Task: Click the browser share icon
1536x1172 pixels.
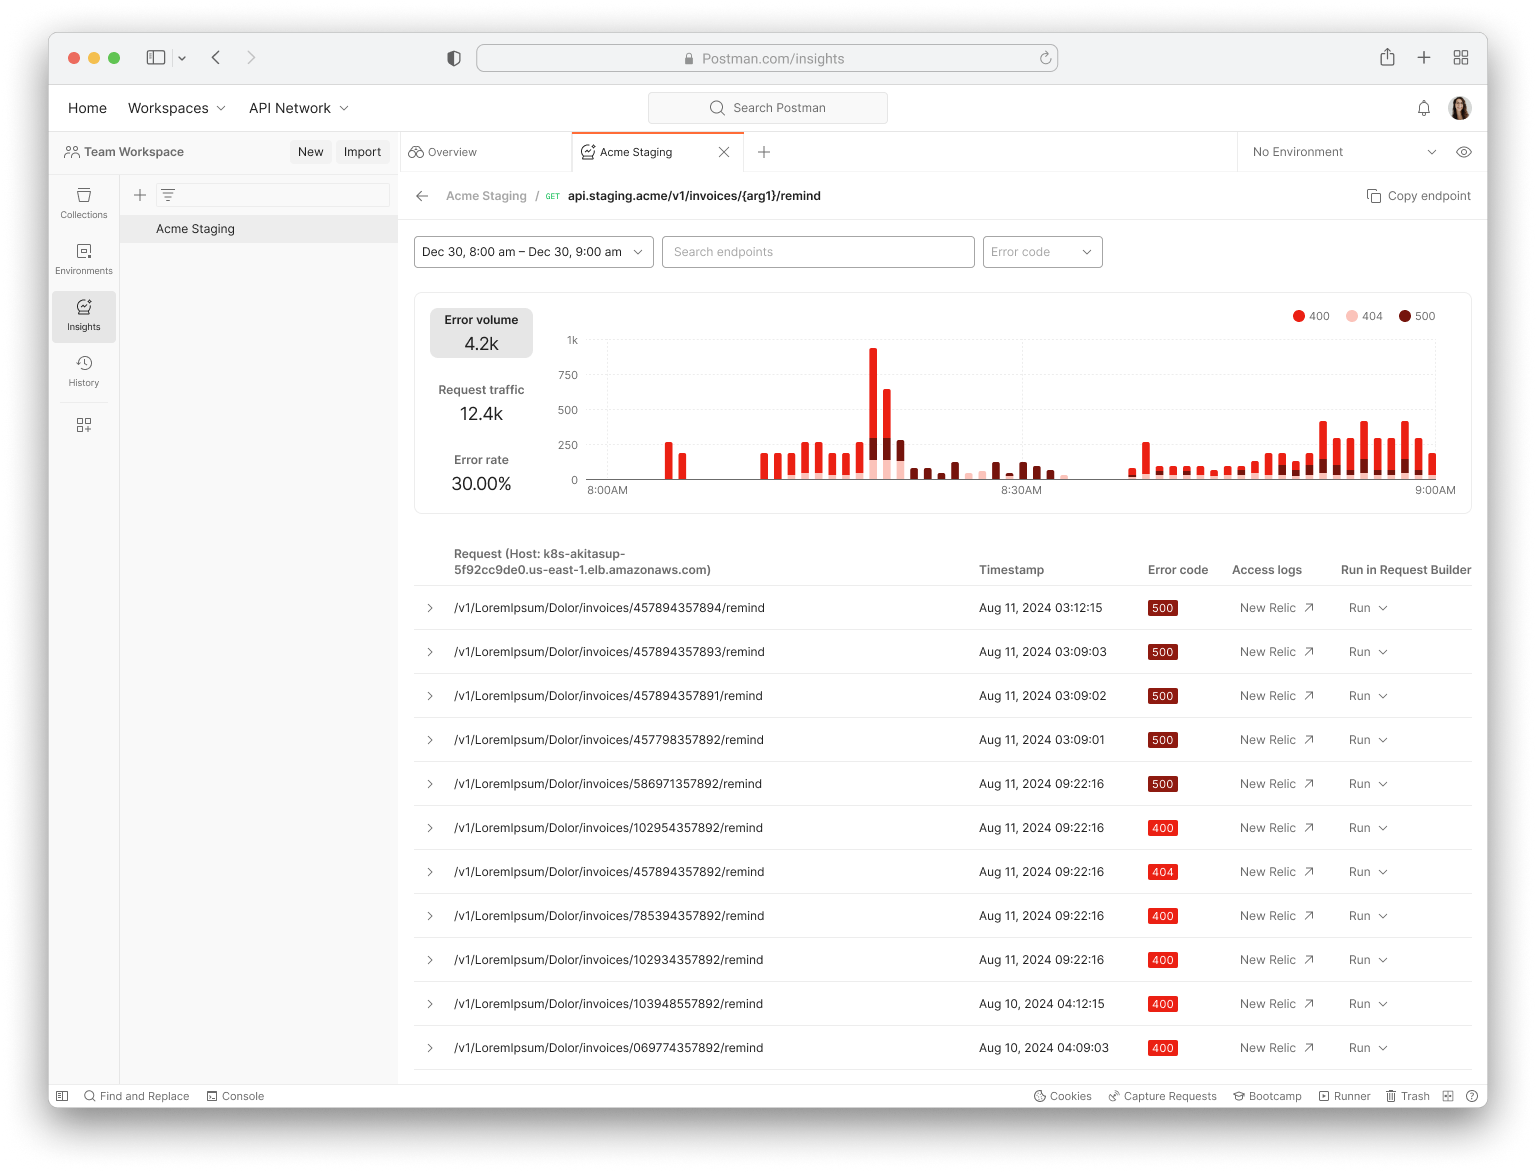Action: pos(1387,58)
